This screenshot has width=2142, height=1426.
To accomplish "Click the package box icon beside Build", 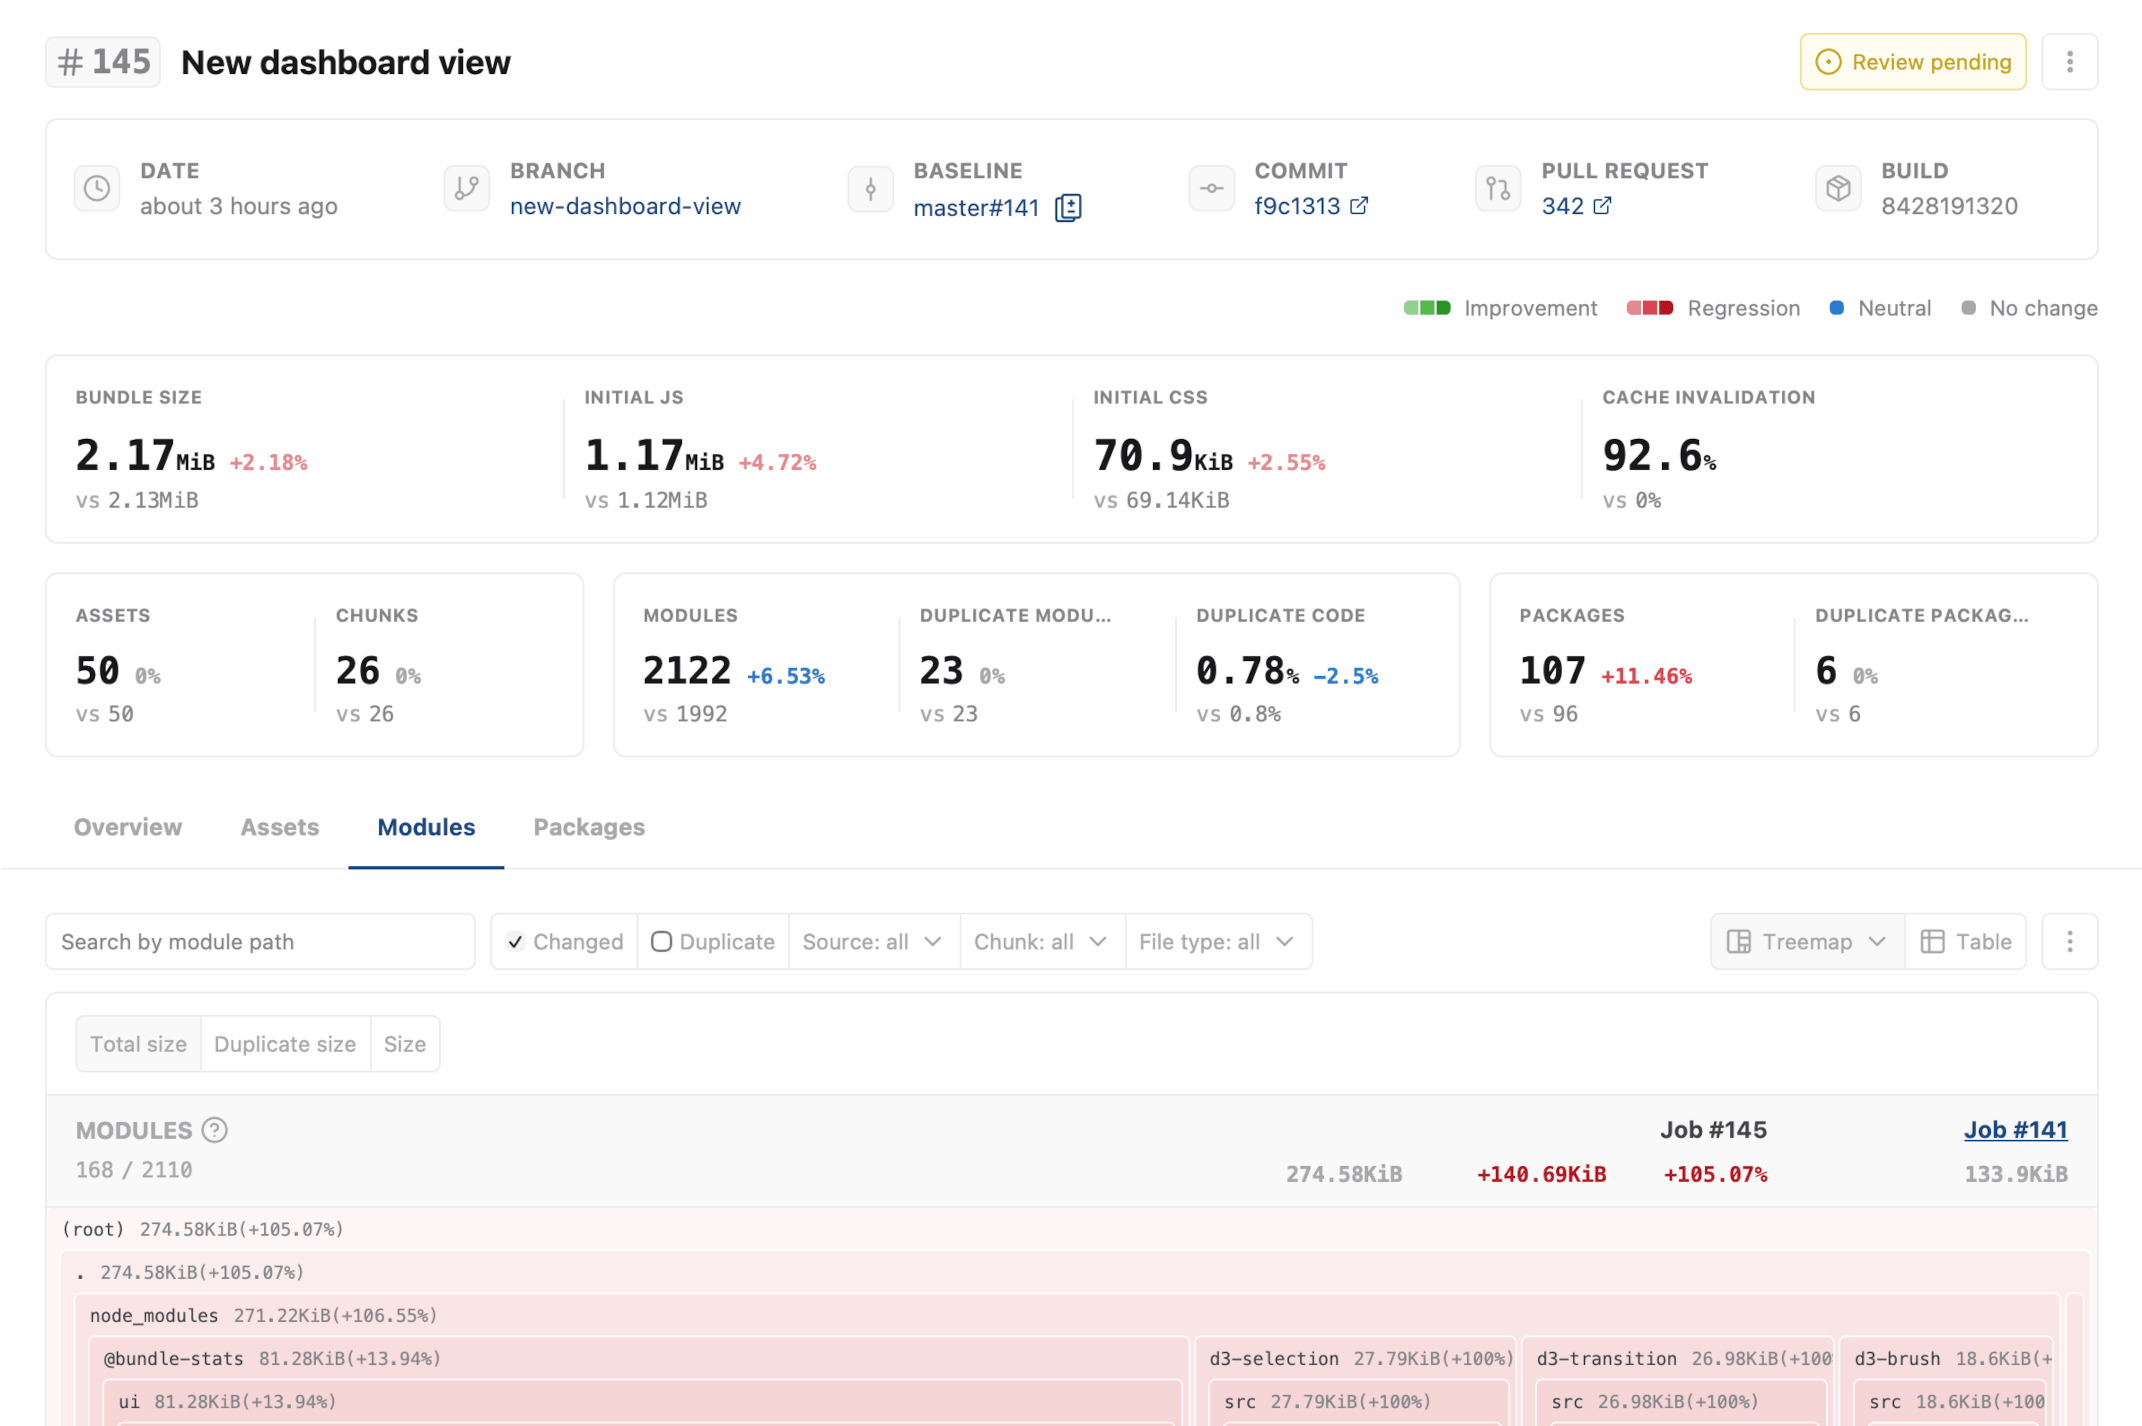I will [x=1838, y=188].
